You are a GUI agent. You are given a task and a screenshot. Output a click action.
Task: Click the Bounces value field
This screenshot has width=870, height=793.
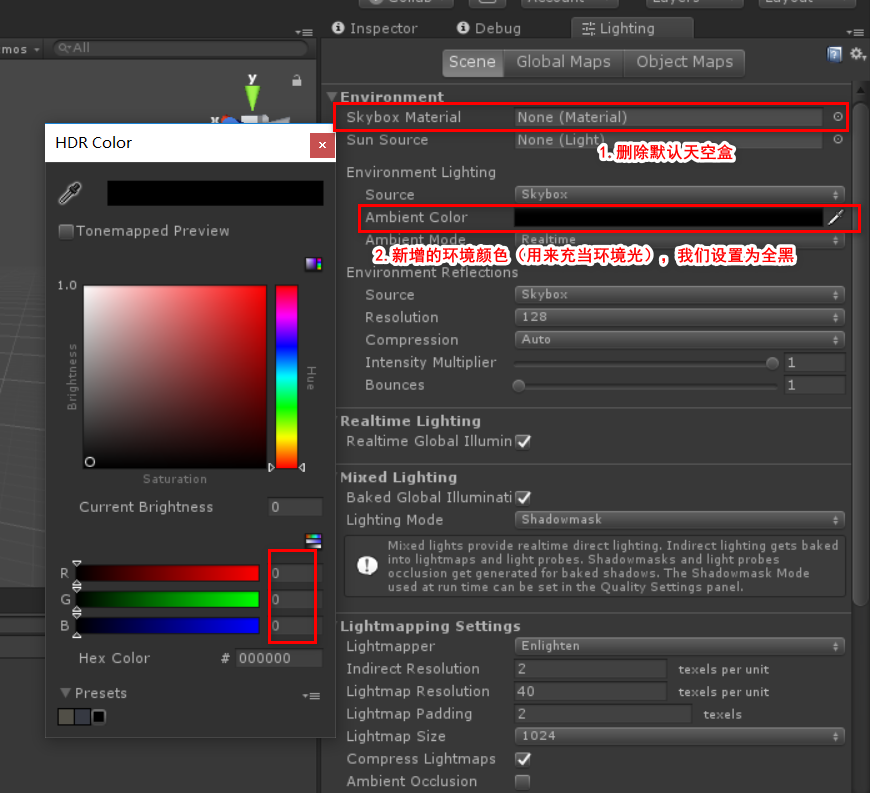coord(815,385)
